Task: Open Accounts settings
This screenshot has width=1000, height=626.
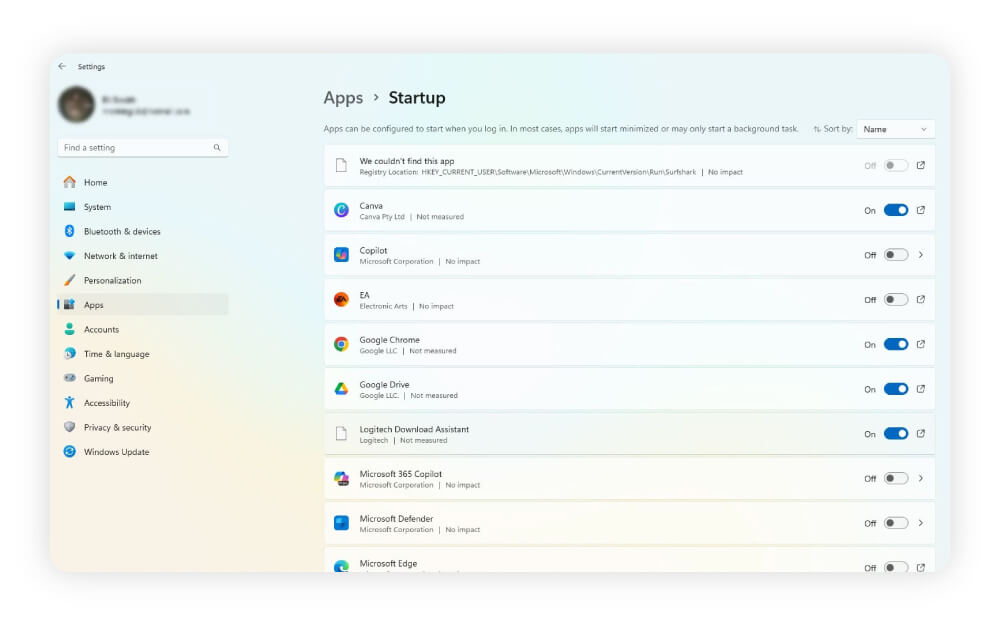Action: tap(143, 330)
